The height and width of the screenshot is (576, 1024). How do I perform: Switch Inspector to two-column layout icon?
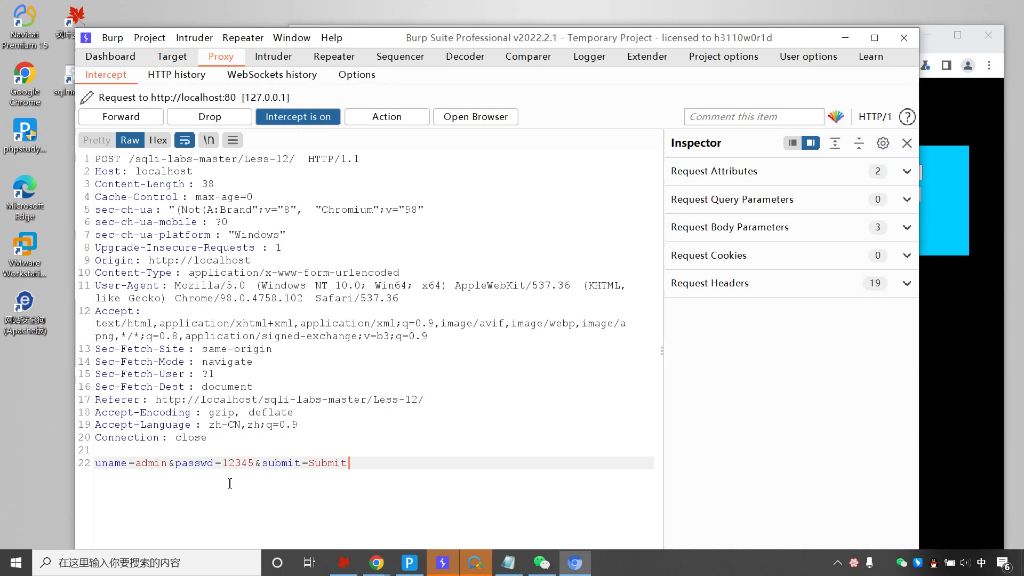pyautogui.click(x=810, y=143)
